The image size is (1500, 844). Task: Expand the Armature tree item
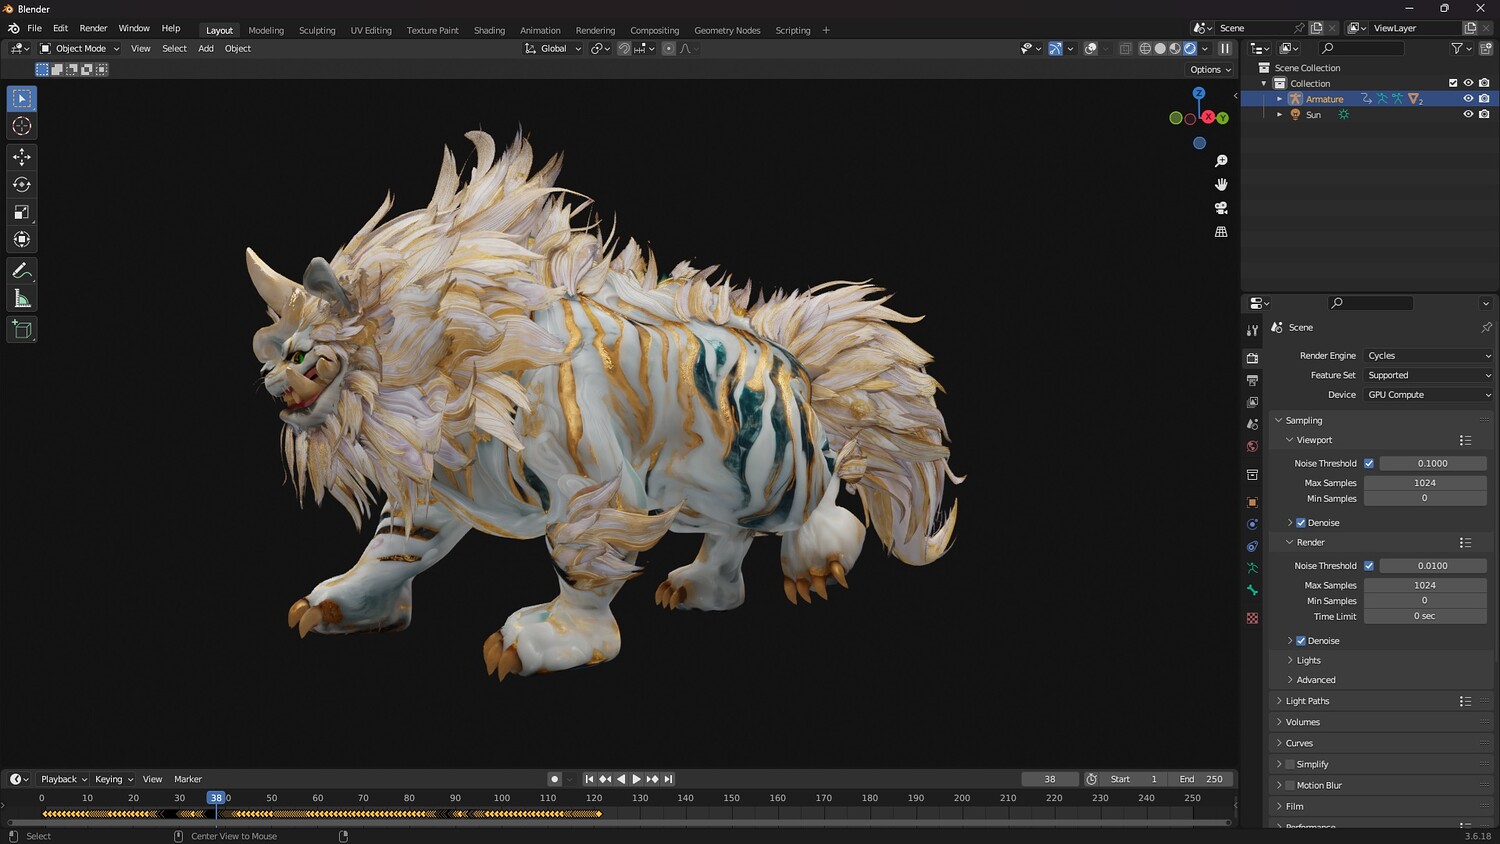[1279, 99]
